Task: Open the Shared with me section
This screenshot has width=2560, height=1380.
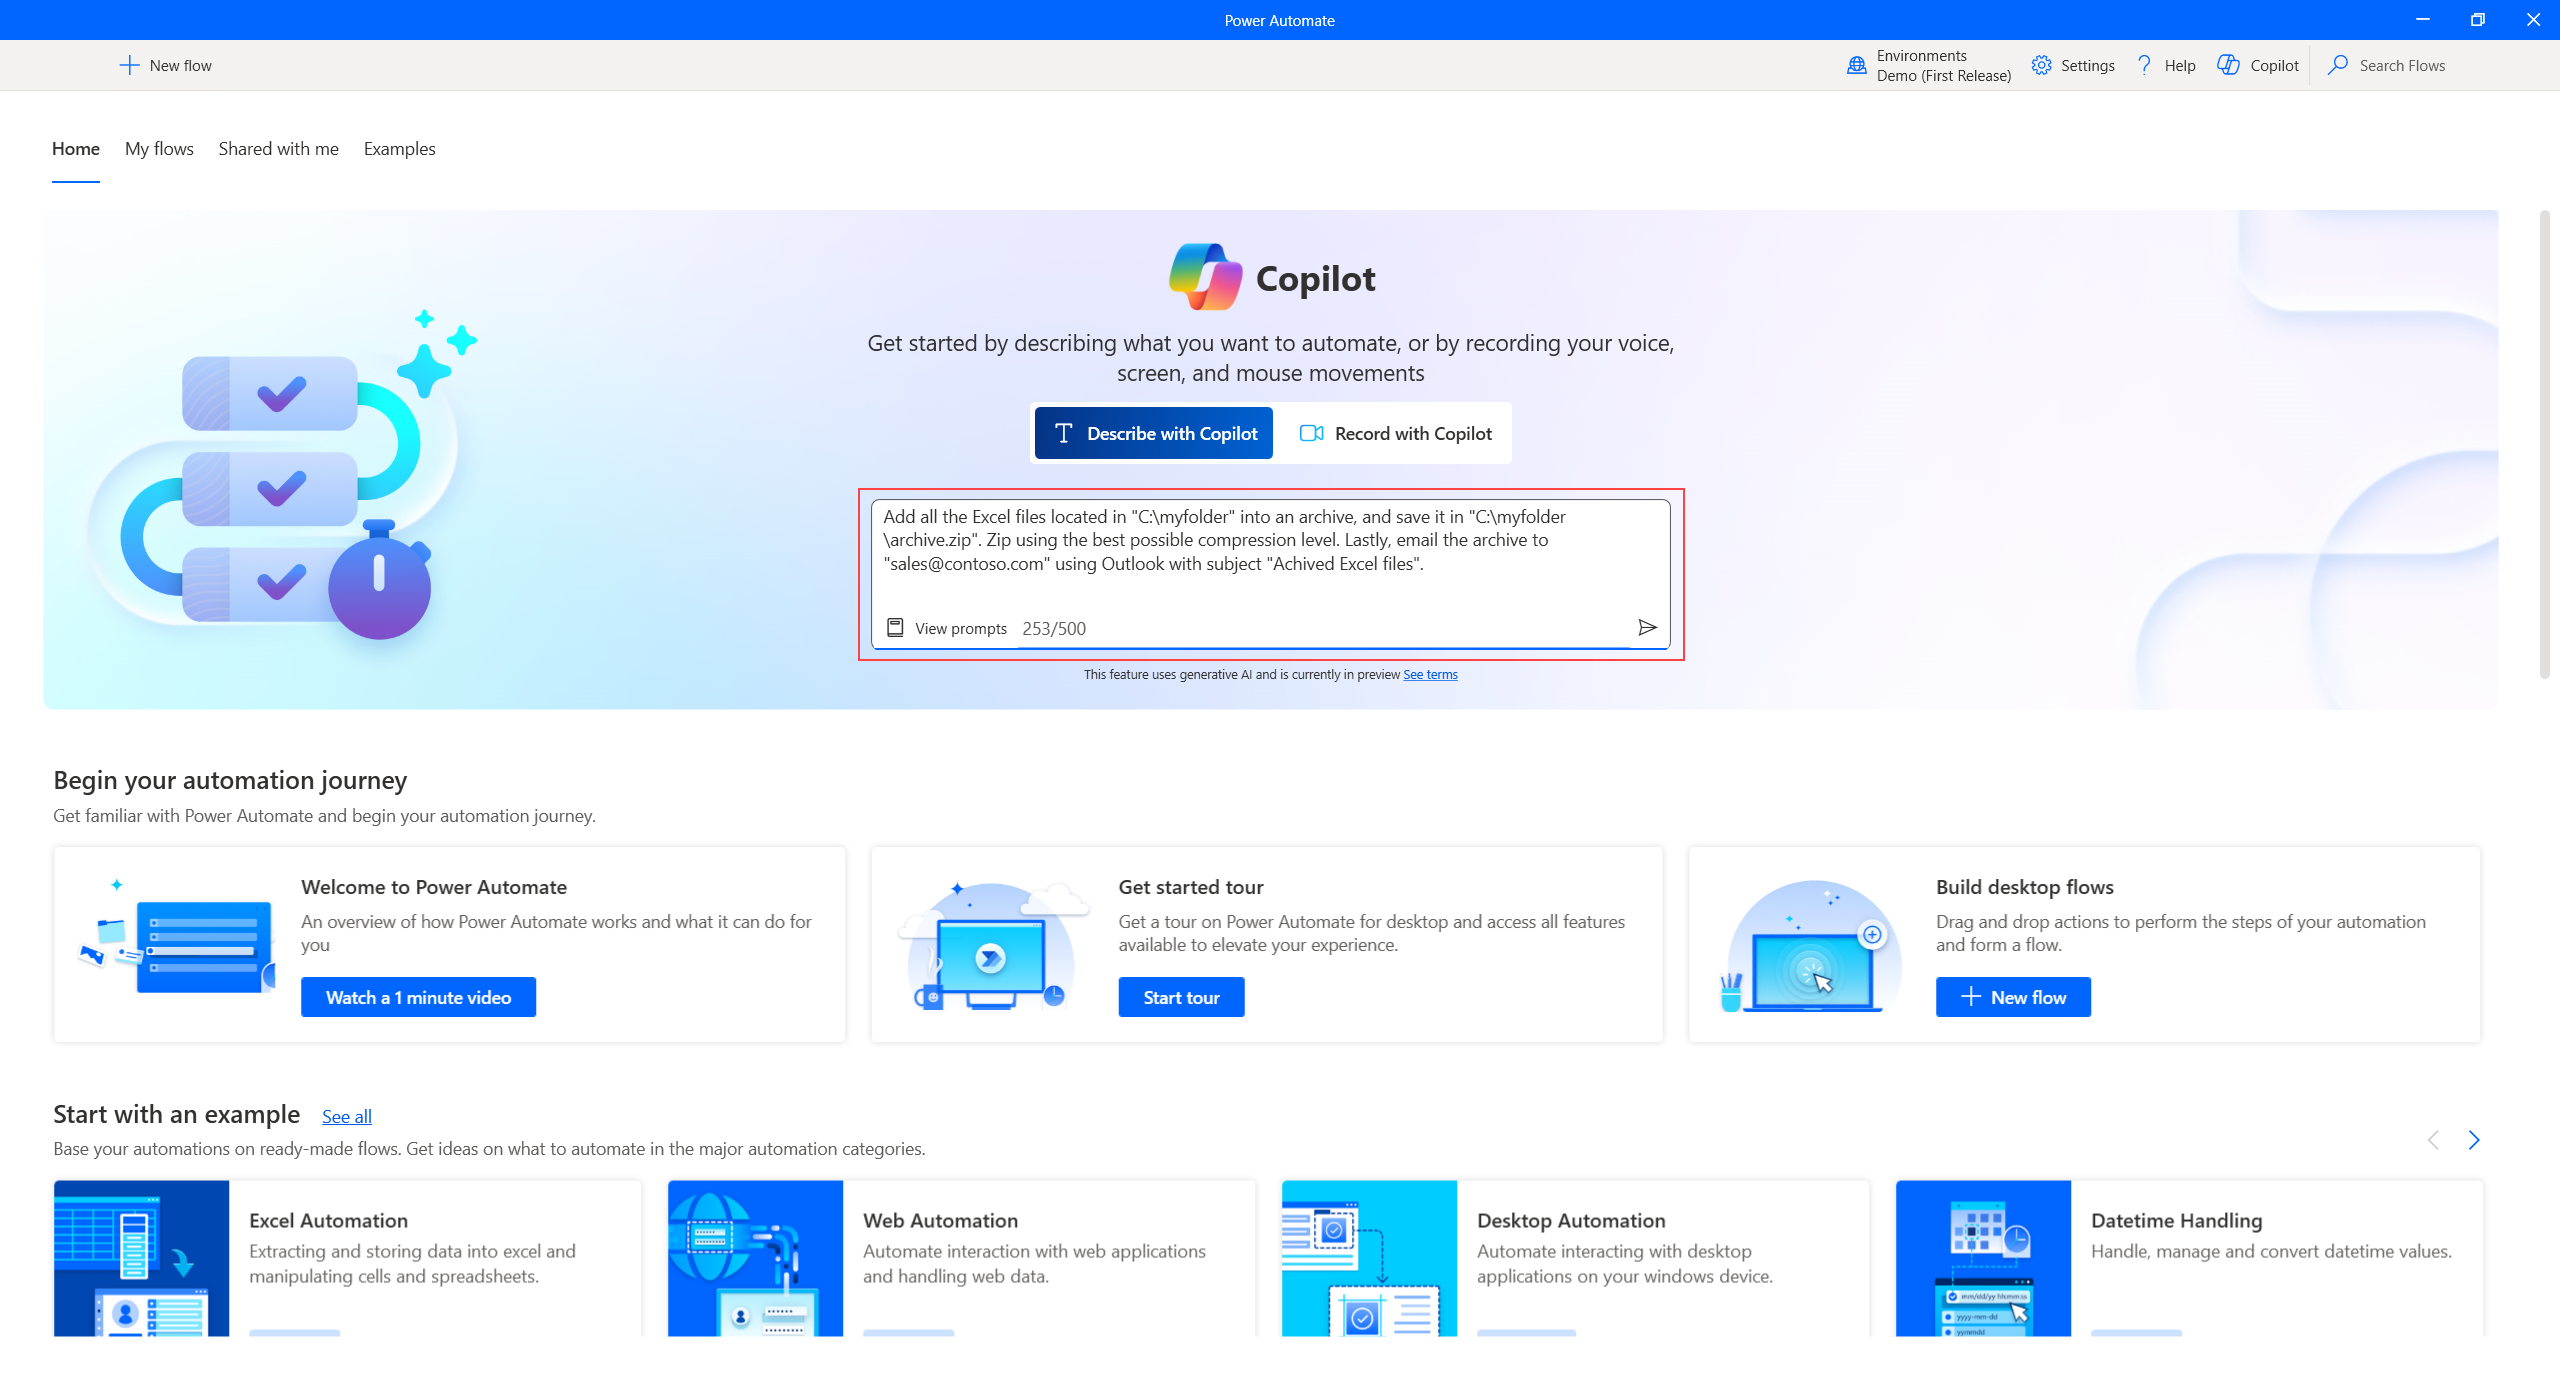Action: click(275, 148)
